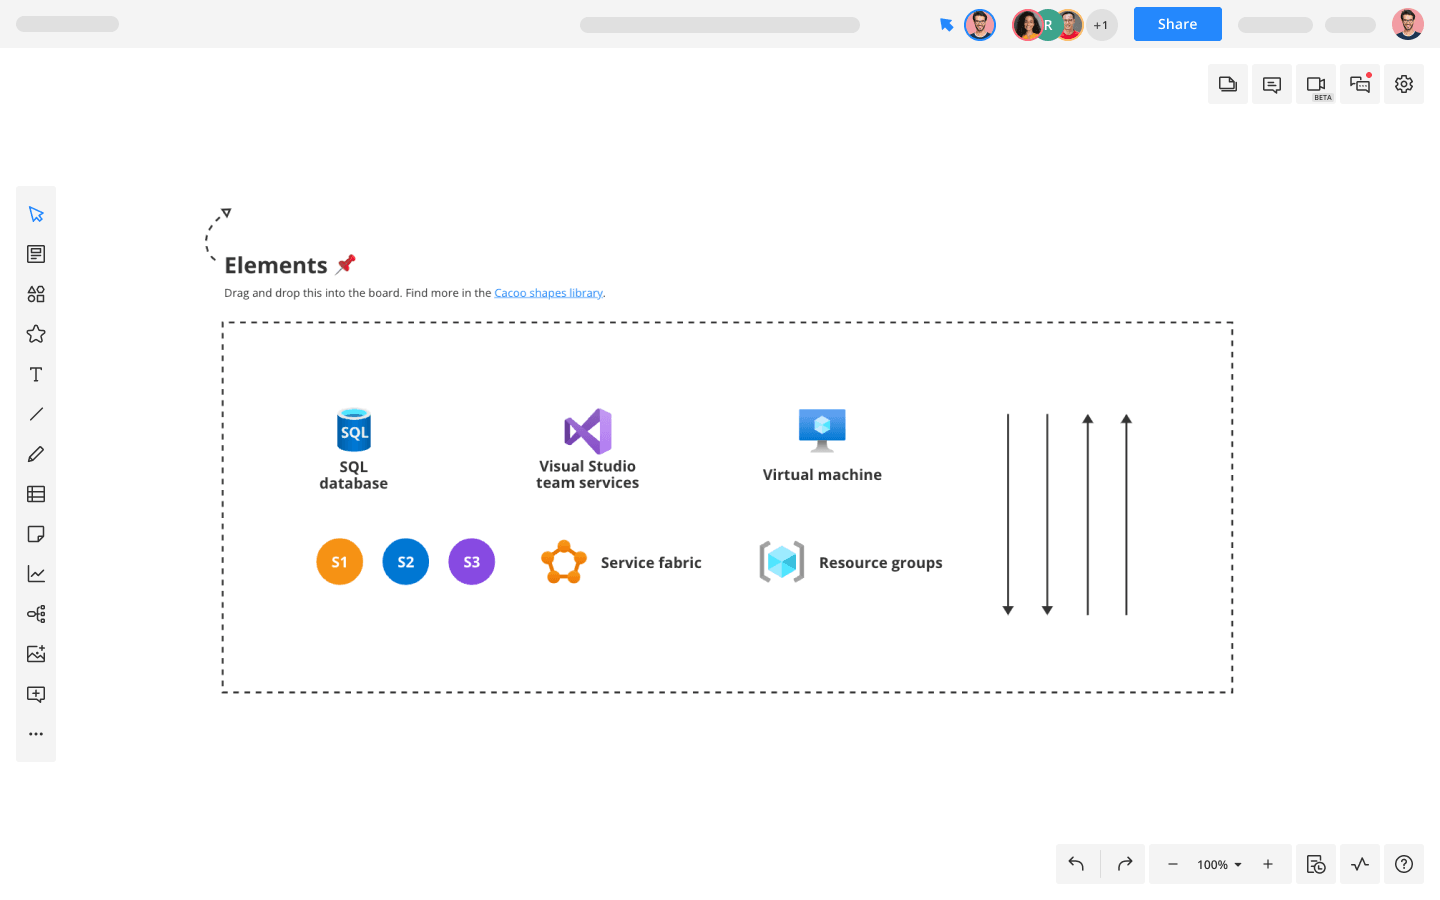Image resolution: width=1440 pixels, height=900 pixels.
Task: Open the Cacoo shapes library link
Action: coord(548,293)
